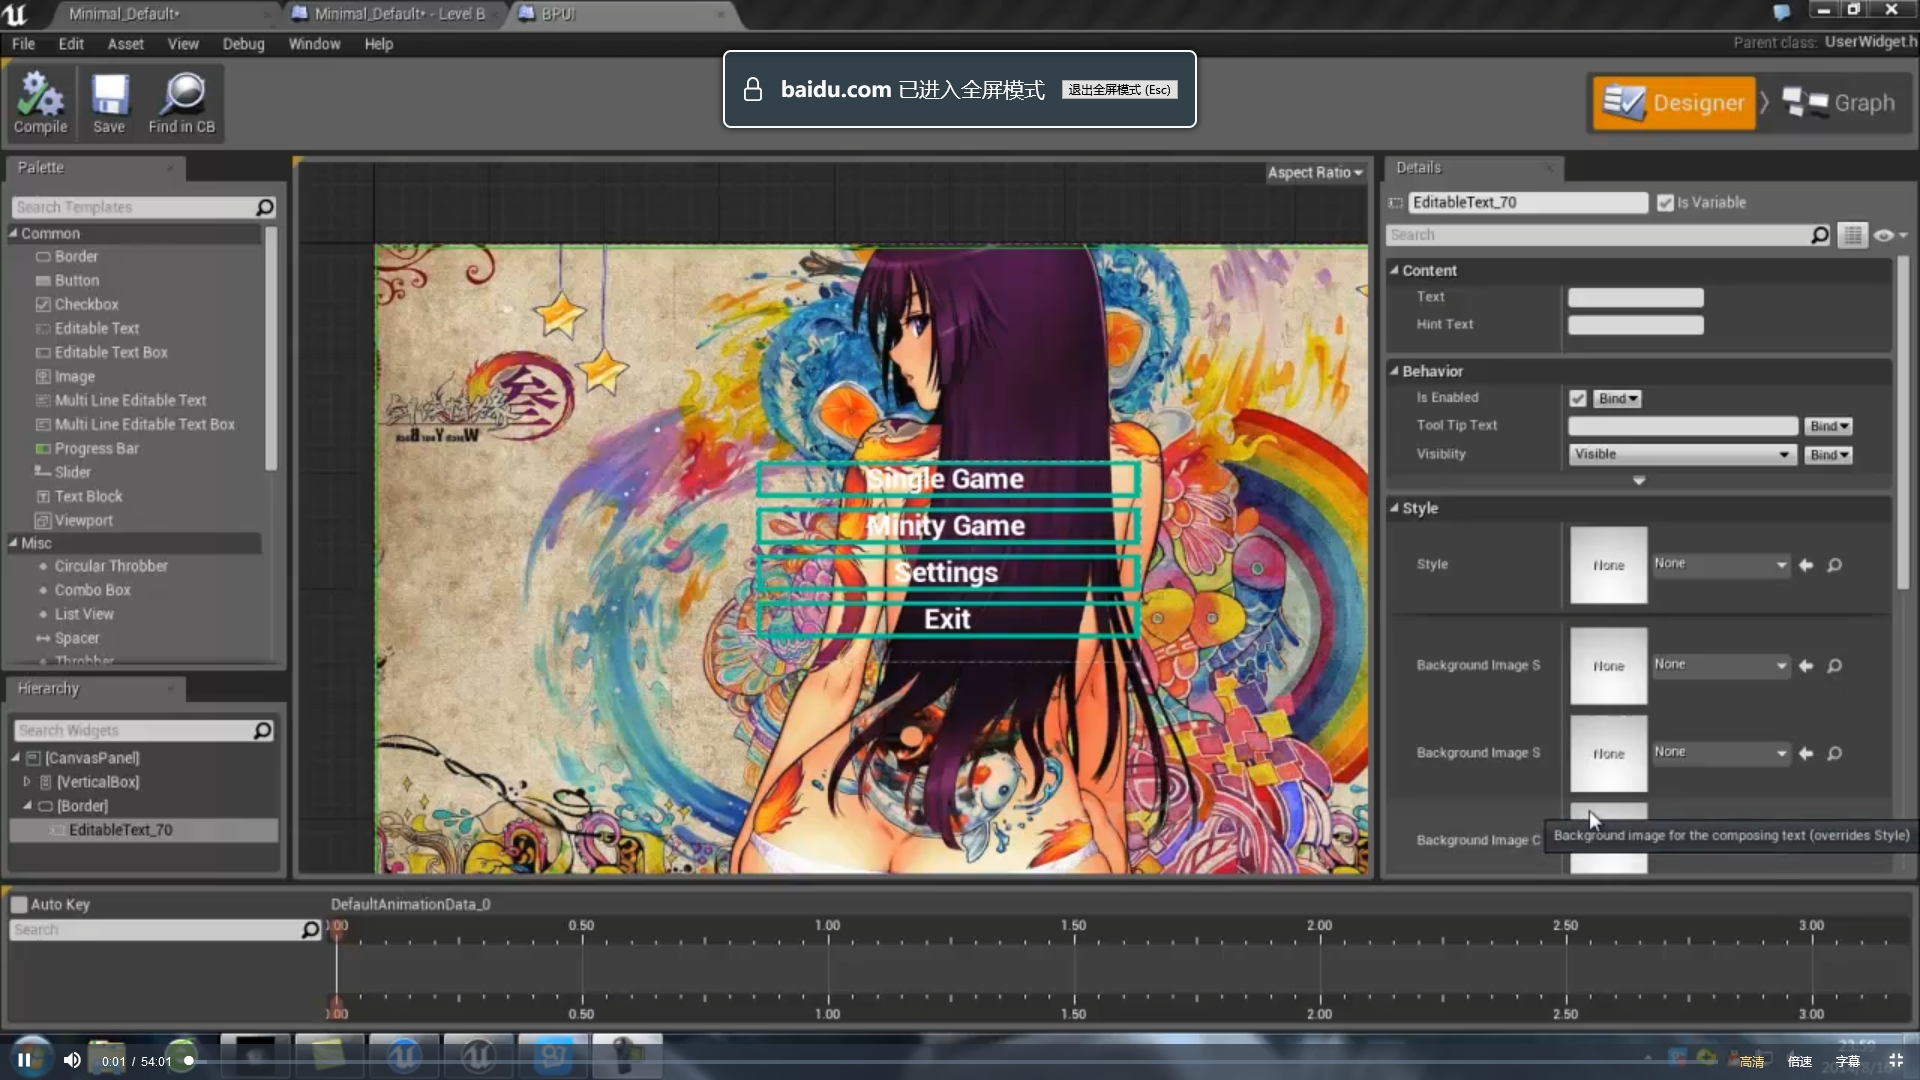
Task: Open the File menu
Action: point(23,44)
